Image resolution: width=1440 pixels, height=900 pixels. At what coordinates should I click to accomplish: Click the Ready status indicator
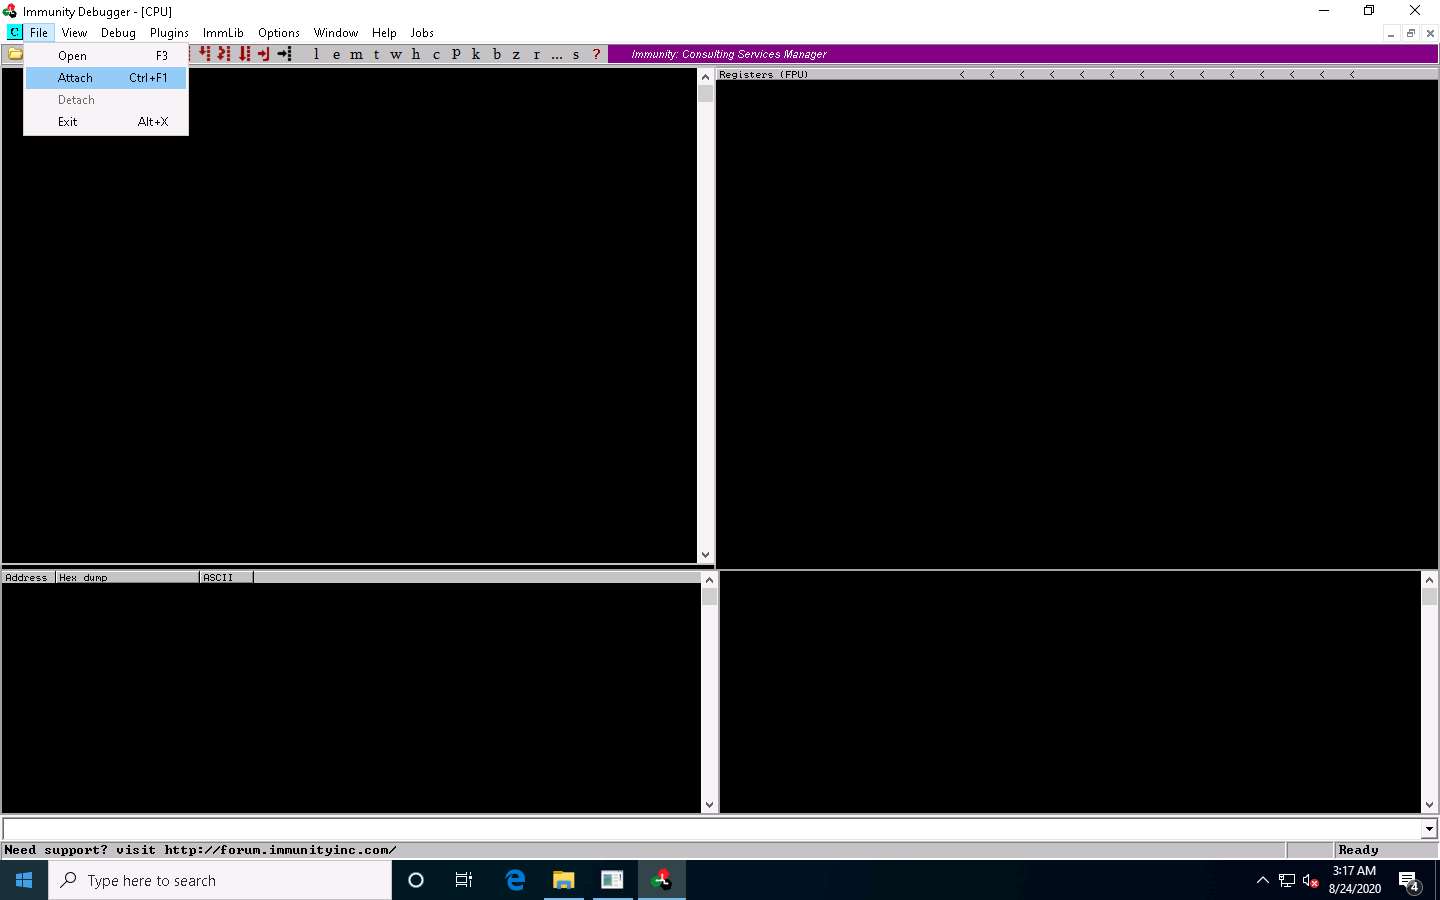[x=1358, y=850]
